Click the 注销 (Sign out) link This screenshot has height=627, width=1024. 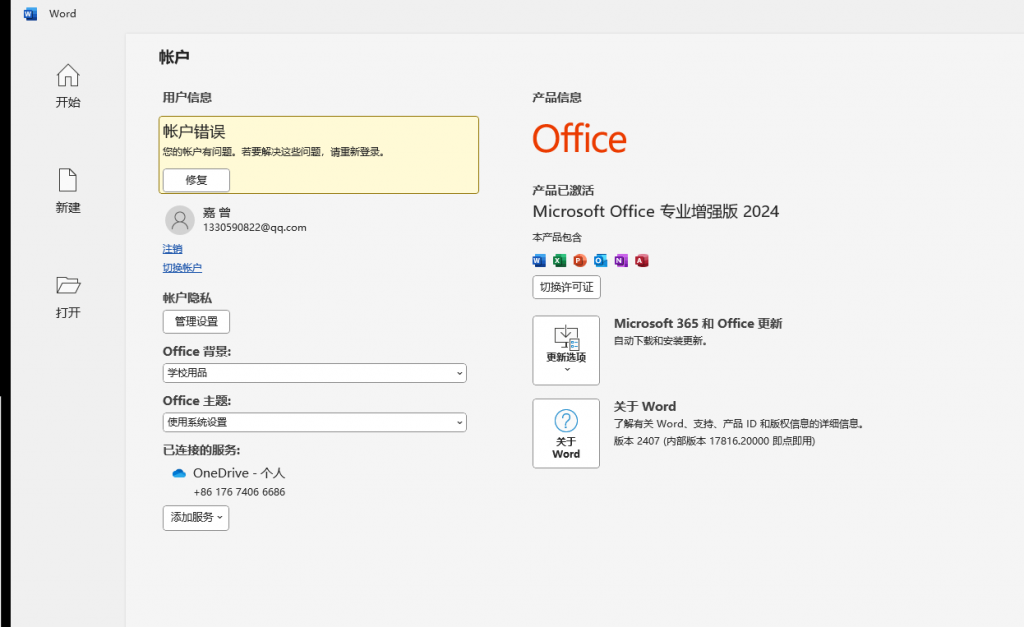coord(173,248)
